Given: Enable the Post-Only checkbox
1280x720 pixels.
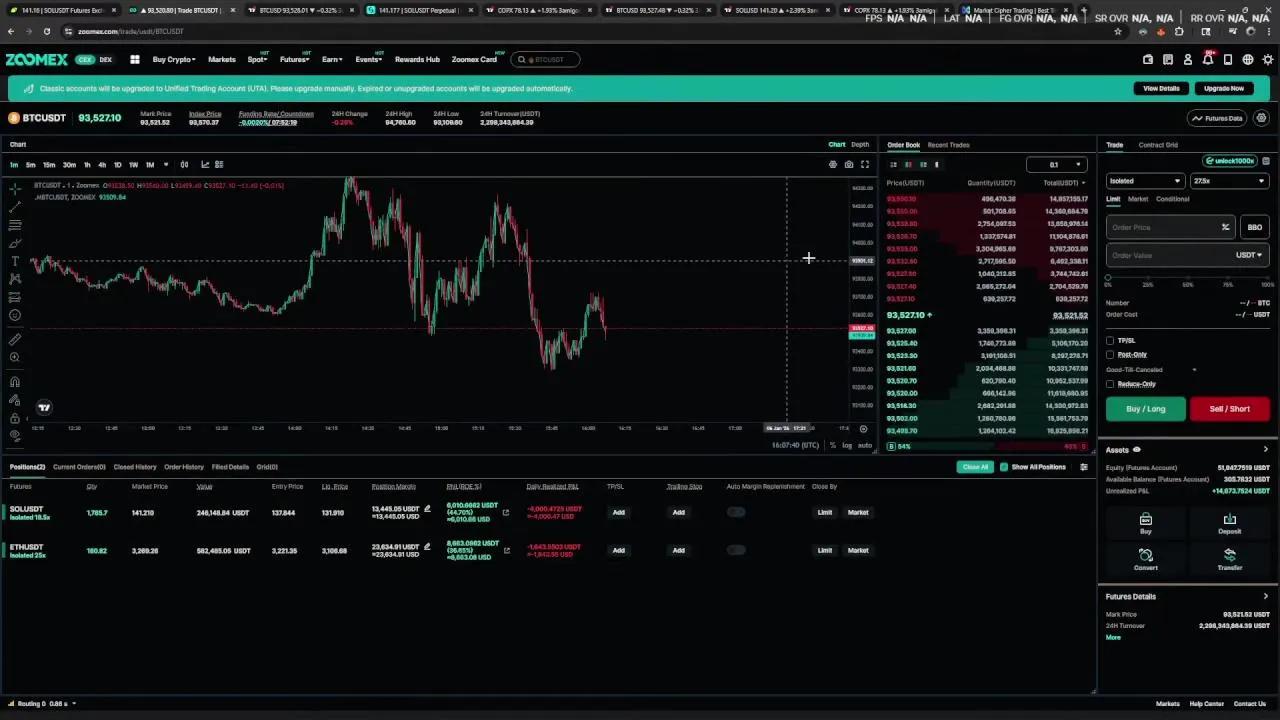Looking at the screenshot, I should pyautogui.click(x=1110, y=355).
